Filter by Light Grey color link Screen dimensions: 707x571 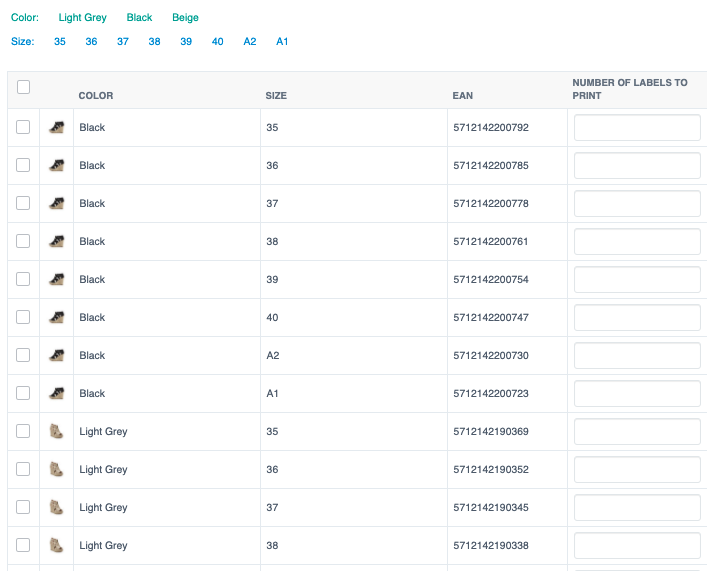pyautogui.click(x=82, y=18)
